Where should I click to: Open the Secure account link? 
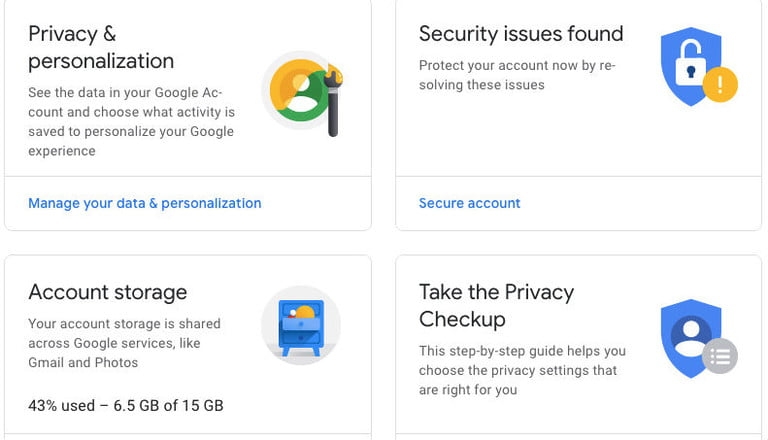469,203
